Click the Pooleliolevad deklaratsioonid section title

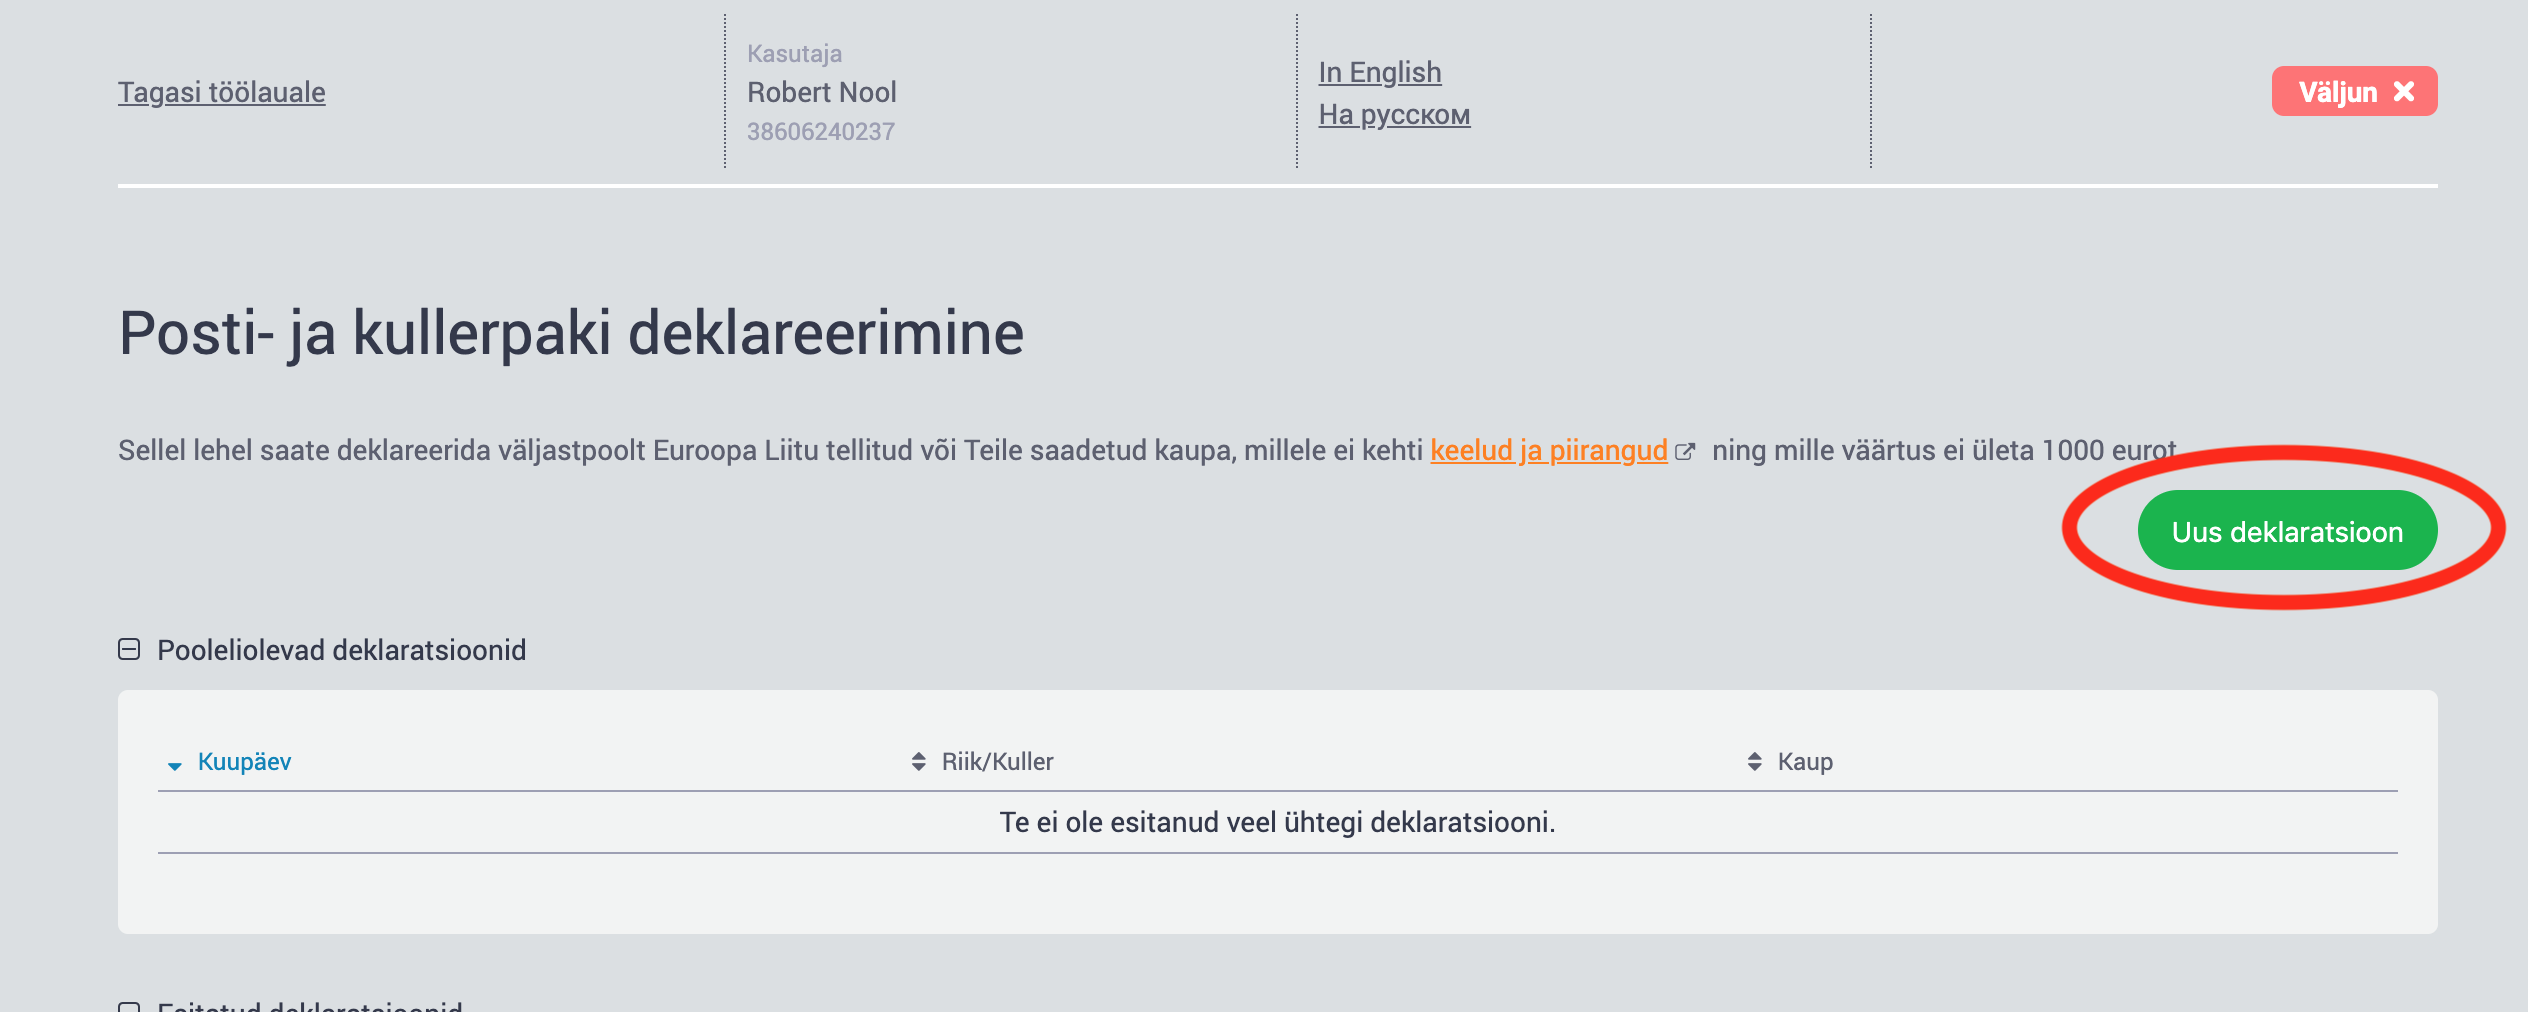[342, 651]
